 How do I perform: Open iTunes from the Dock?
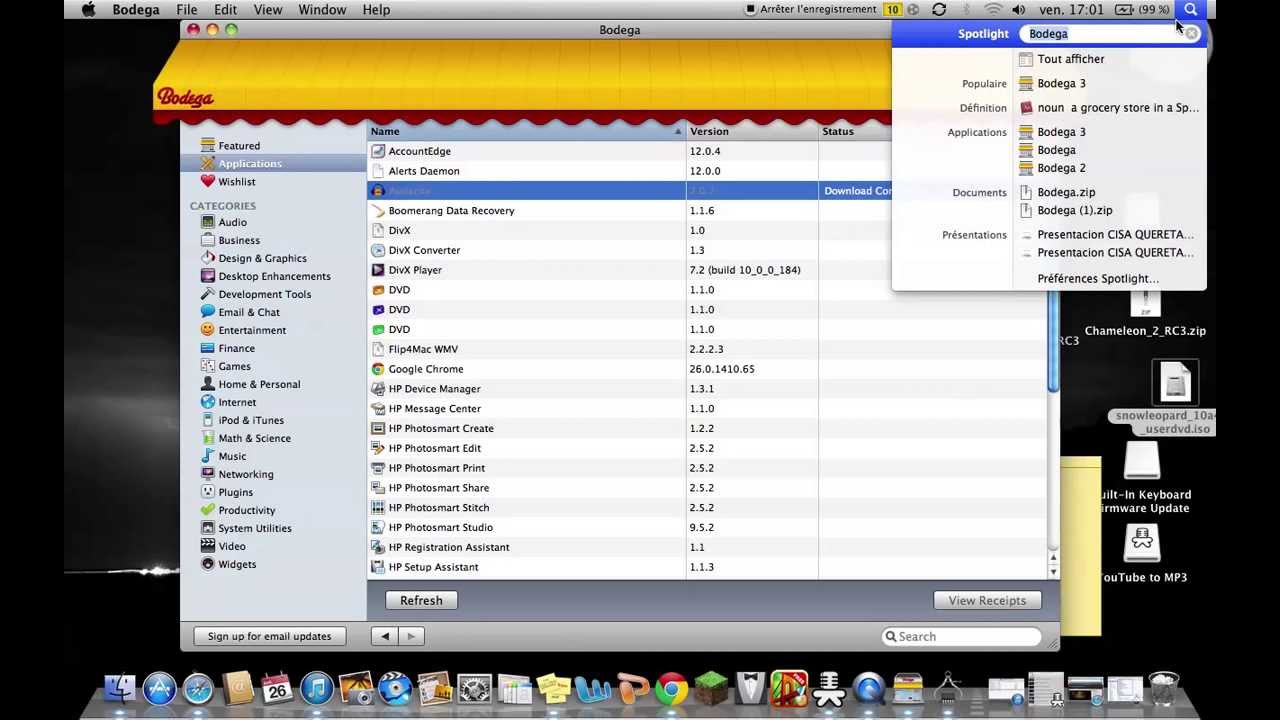(x=317, y=689)
